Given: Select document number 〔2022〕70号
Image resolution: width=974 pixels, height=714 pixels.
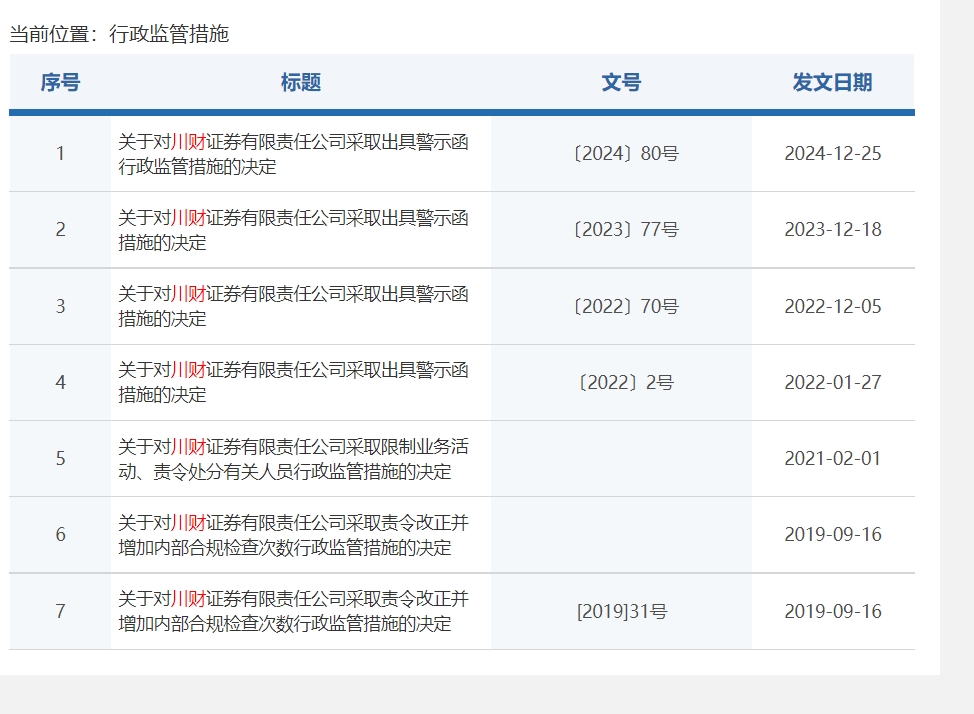Looking at the screenshot, I should point(626,306).
